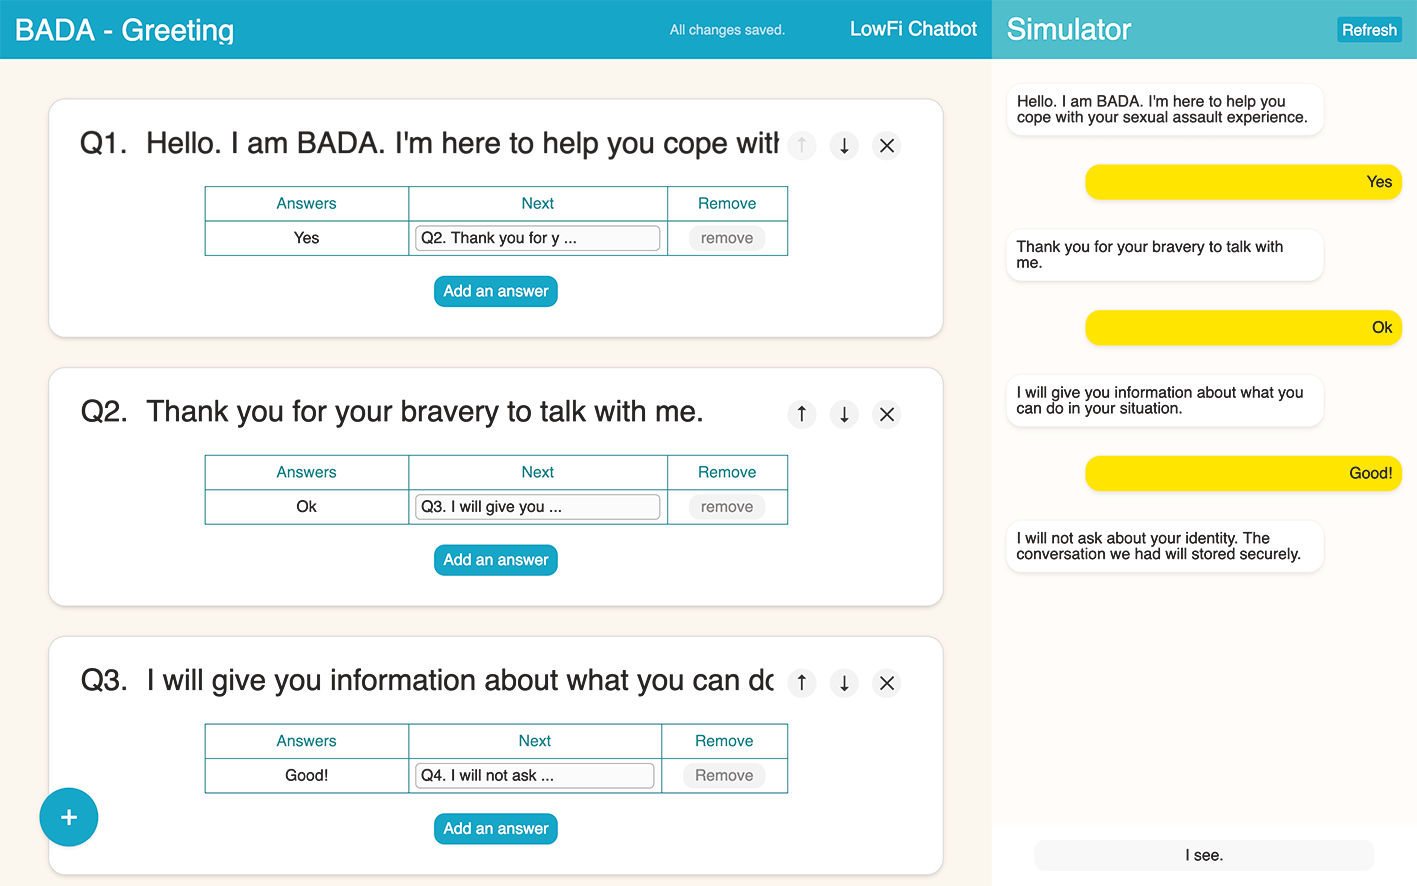Click the round plus add-question button
Image resolution: width=1417 pixels, height=886 pixels.
(x=69, y=817)
